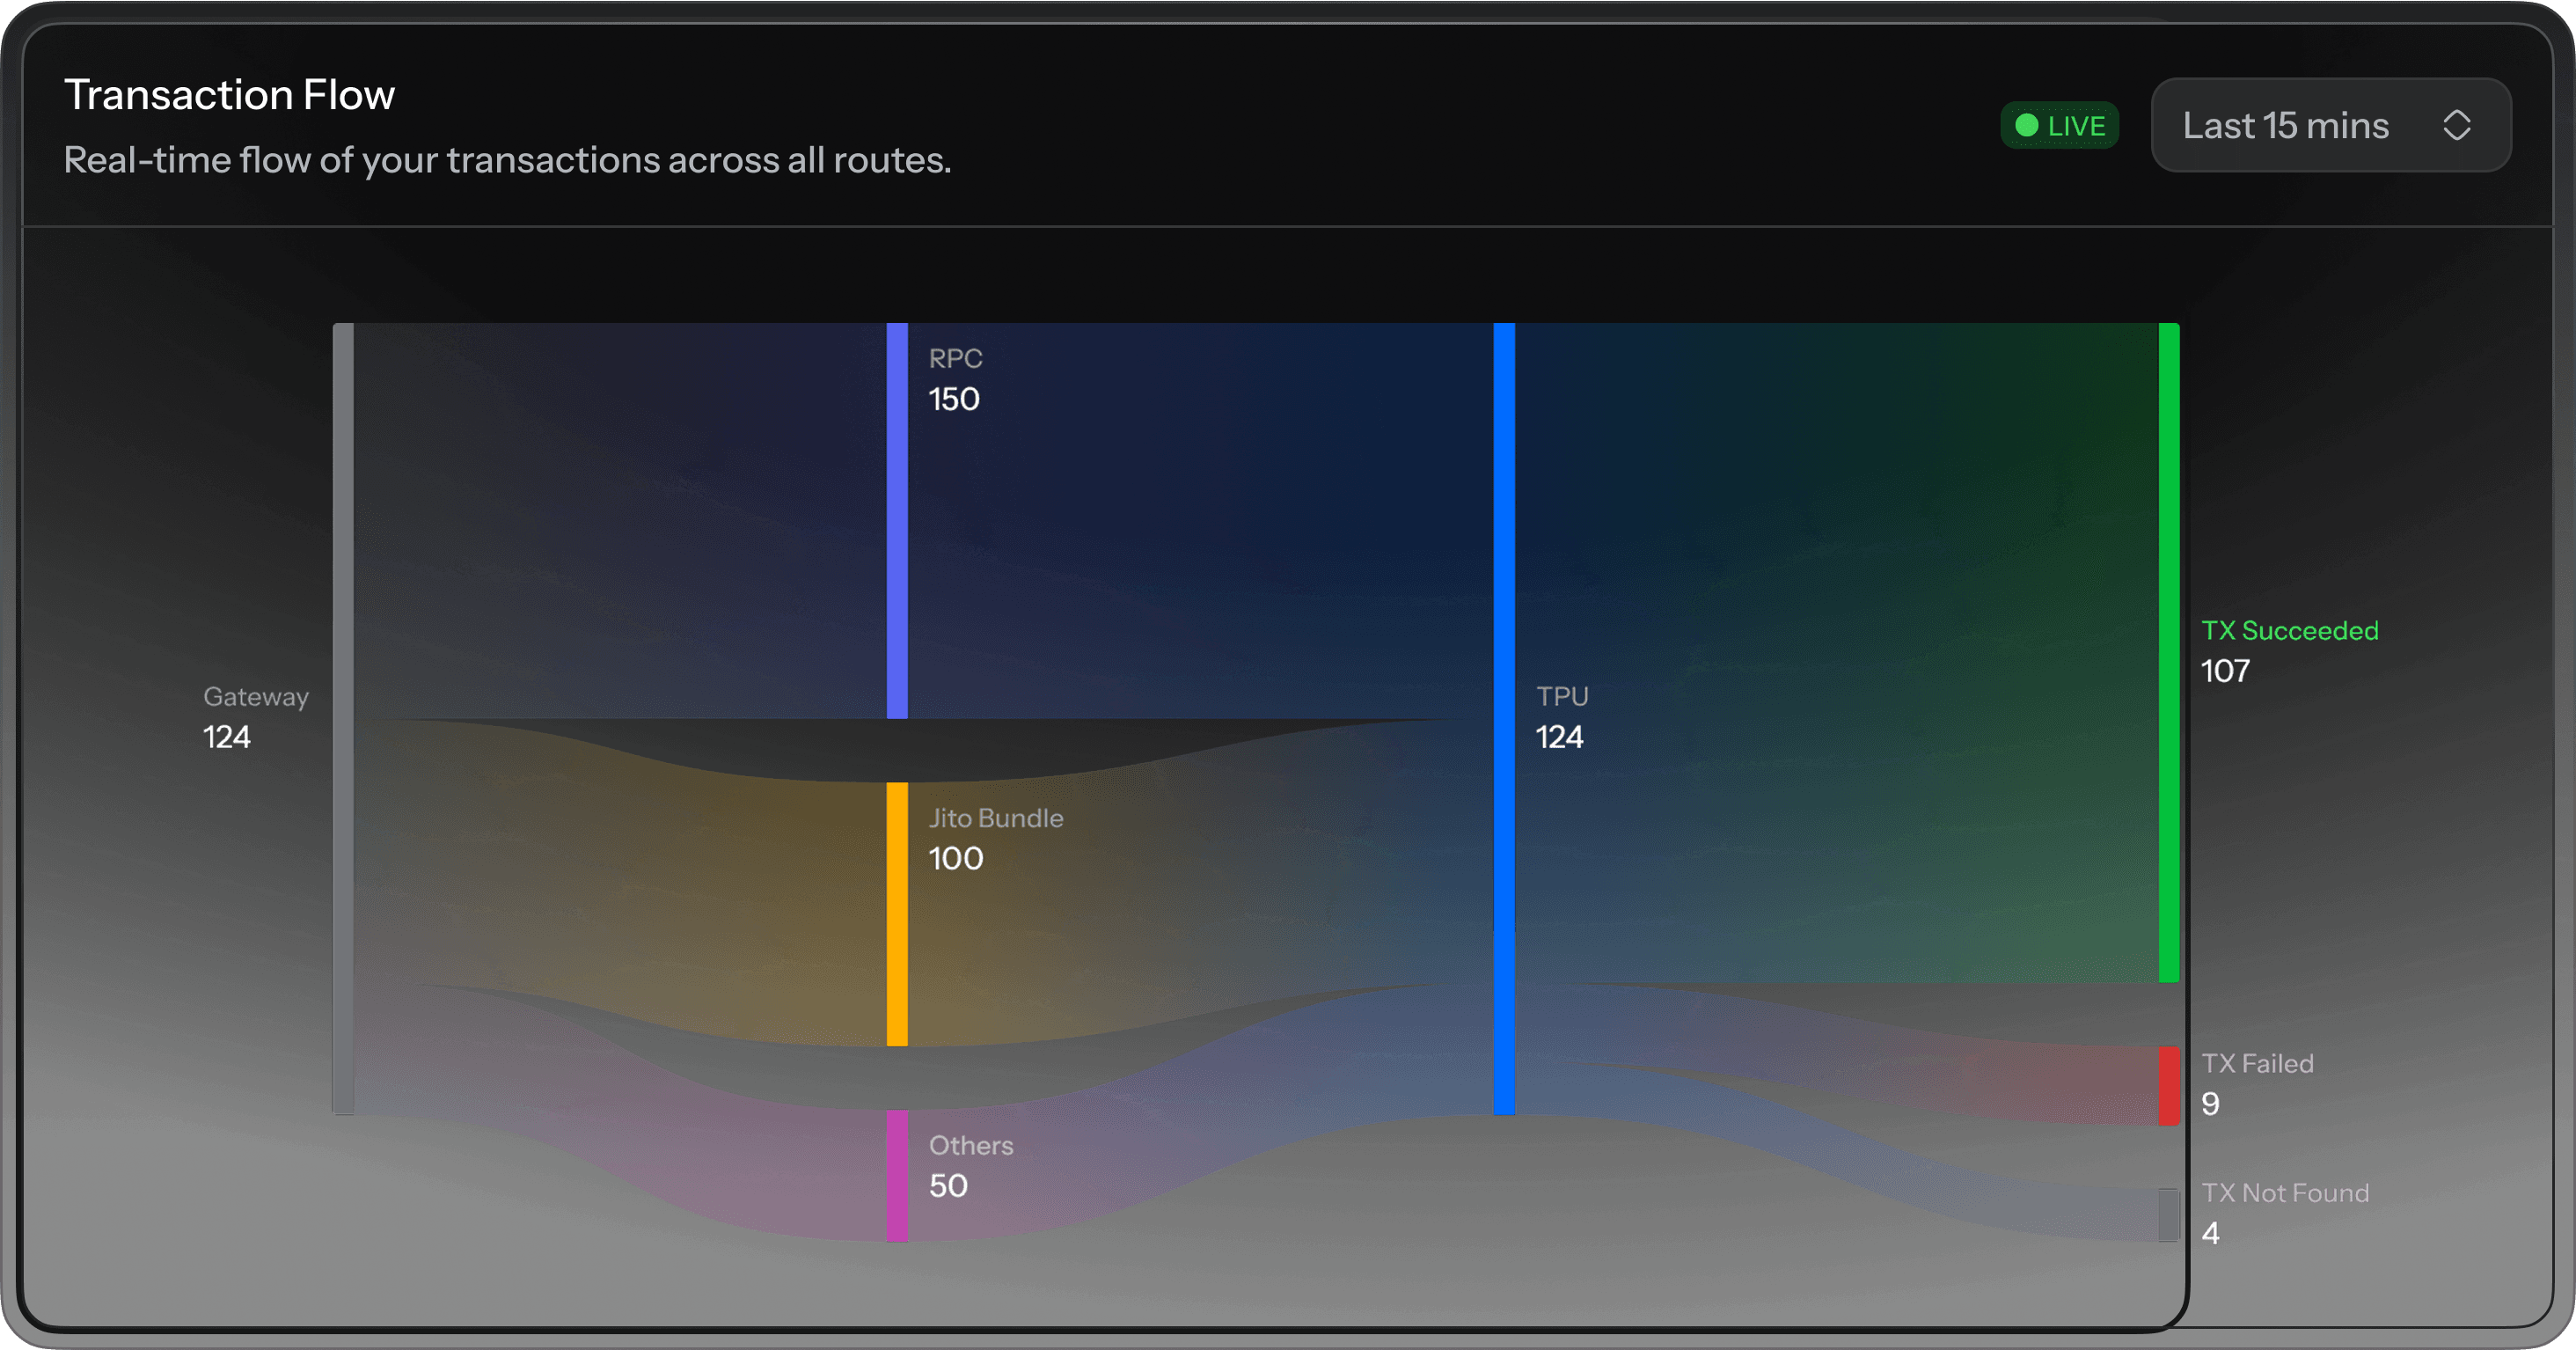2576x1350 pixels.
Task: Toggle the LIVE mode badge
Action: 2060,125
